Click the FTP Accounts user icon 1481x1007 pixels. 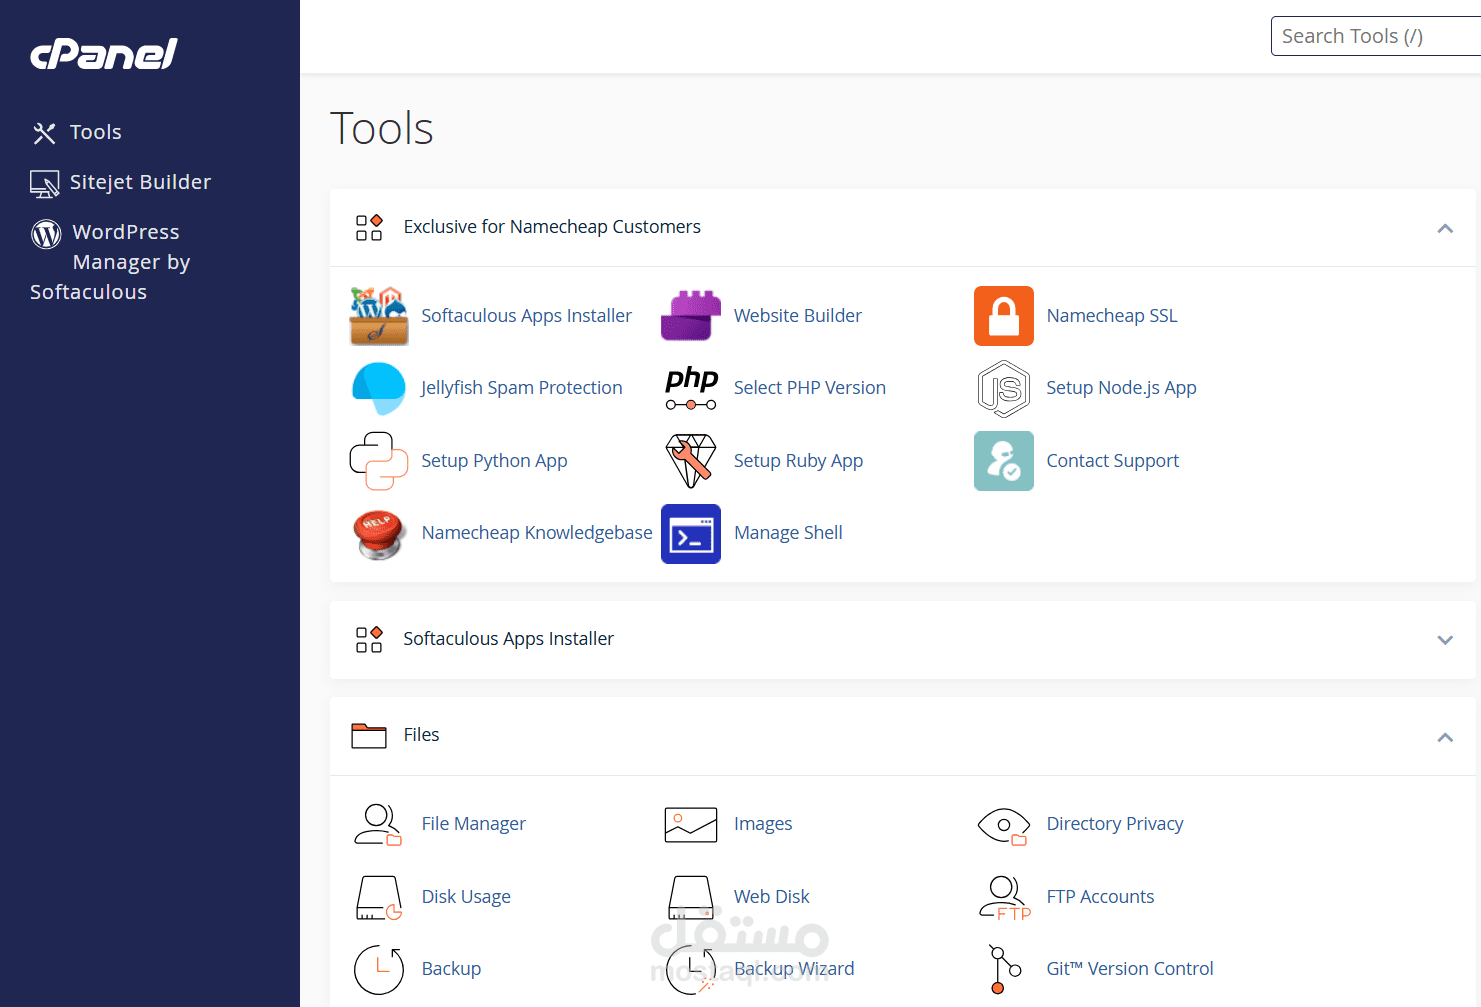(x=1004, y=898)
